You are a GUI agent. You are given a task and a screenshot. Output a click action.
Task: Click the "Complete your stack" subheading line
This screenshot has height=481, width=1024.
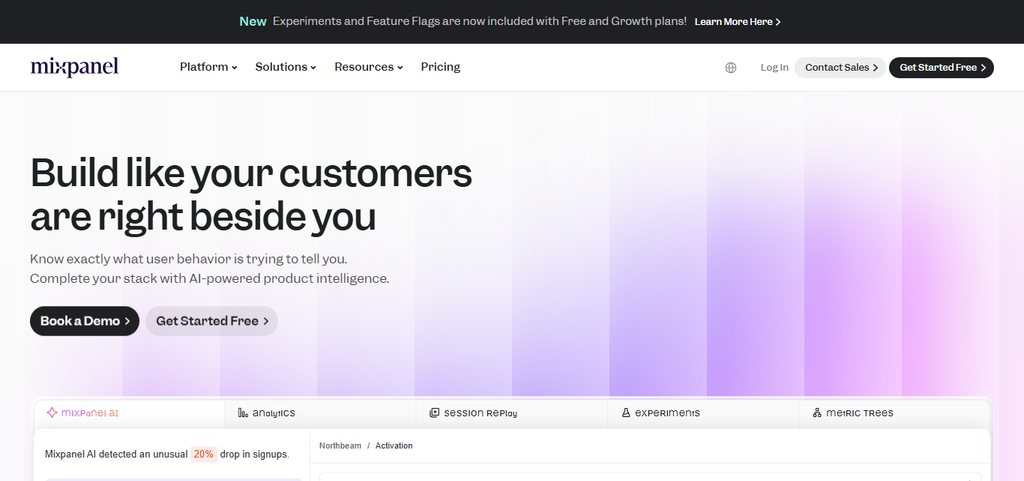click(210, 278)
